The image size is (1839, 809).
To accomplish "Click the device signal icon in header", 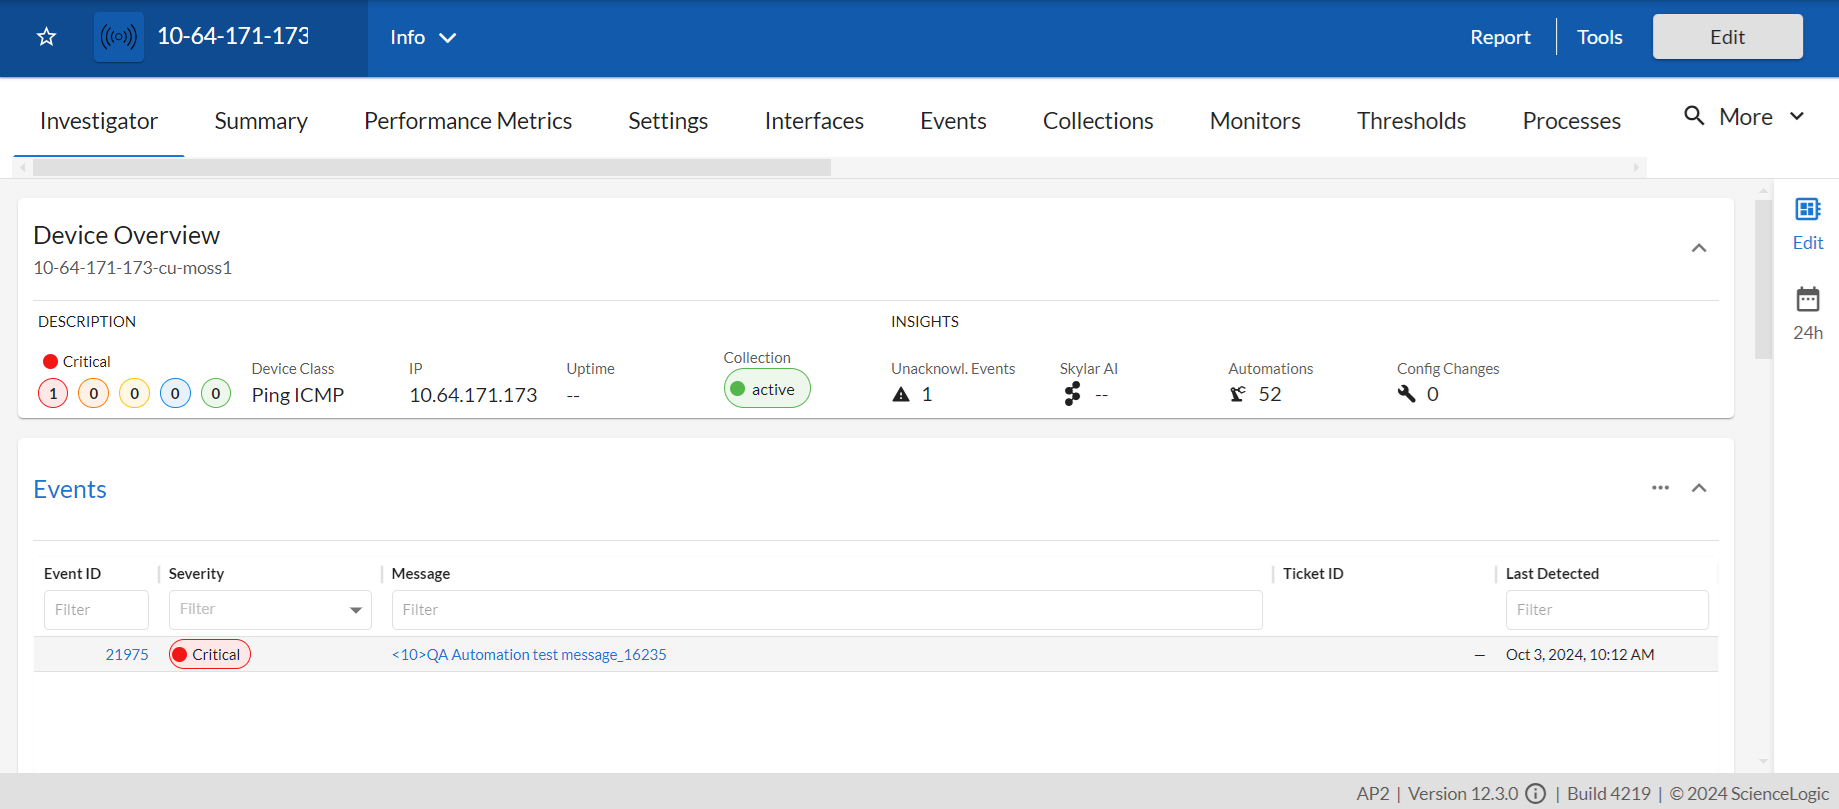I will pyautogui.click(x=119, y=37).
